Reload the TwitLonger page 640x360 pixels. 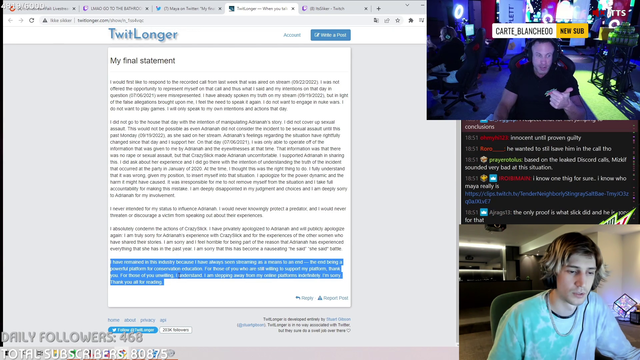tap(31, 20)
